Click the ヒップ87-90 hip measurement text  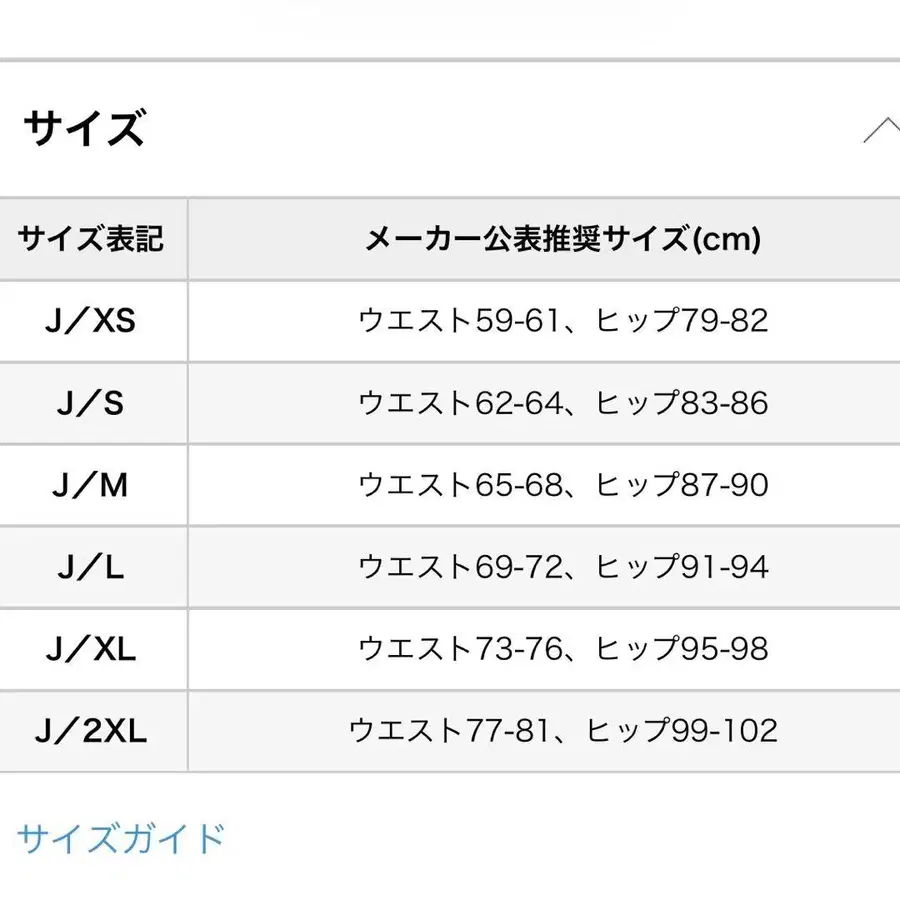(683, 485)
